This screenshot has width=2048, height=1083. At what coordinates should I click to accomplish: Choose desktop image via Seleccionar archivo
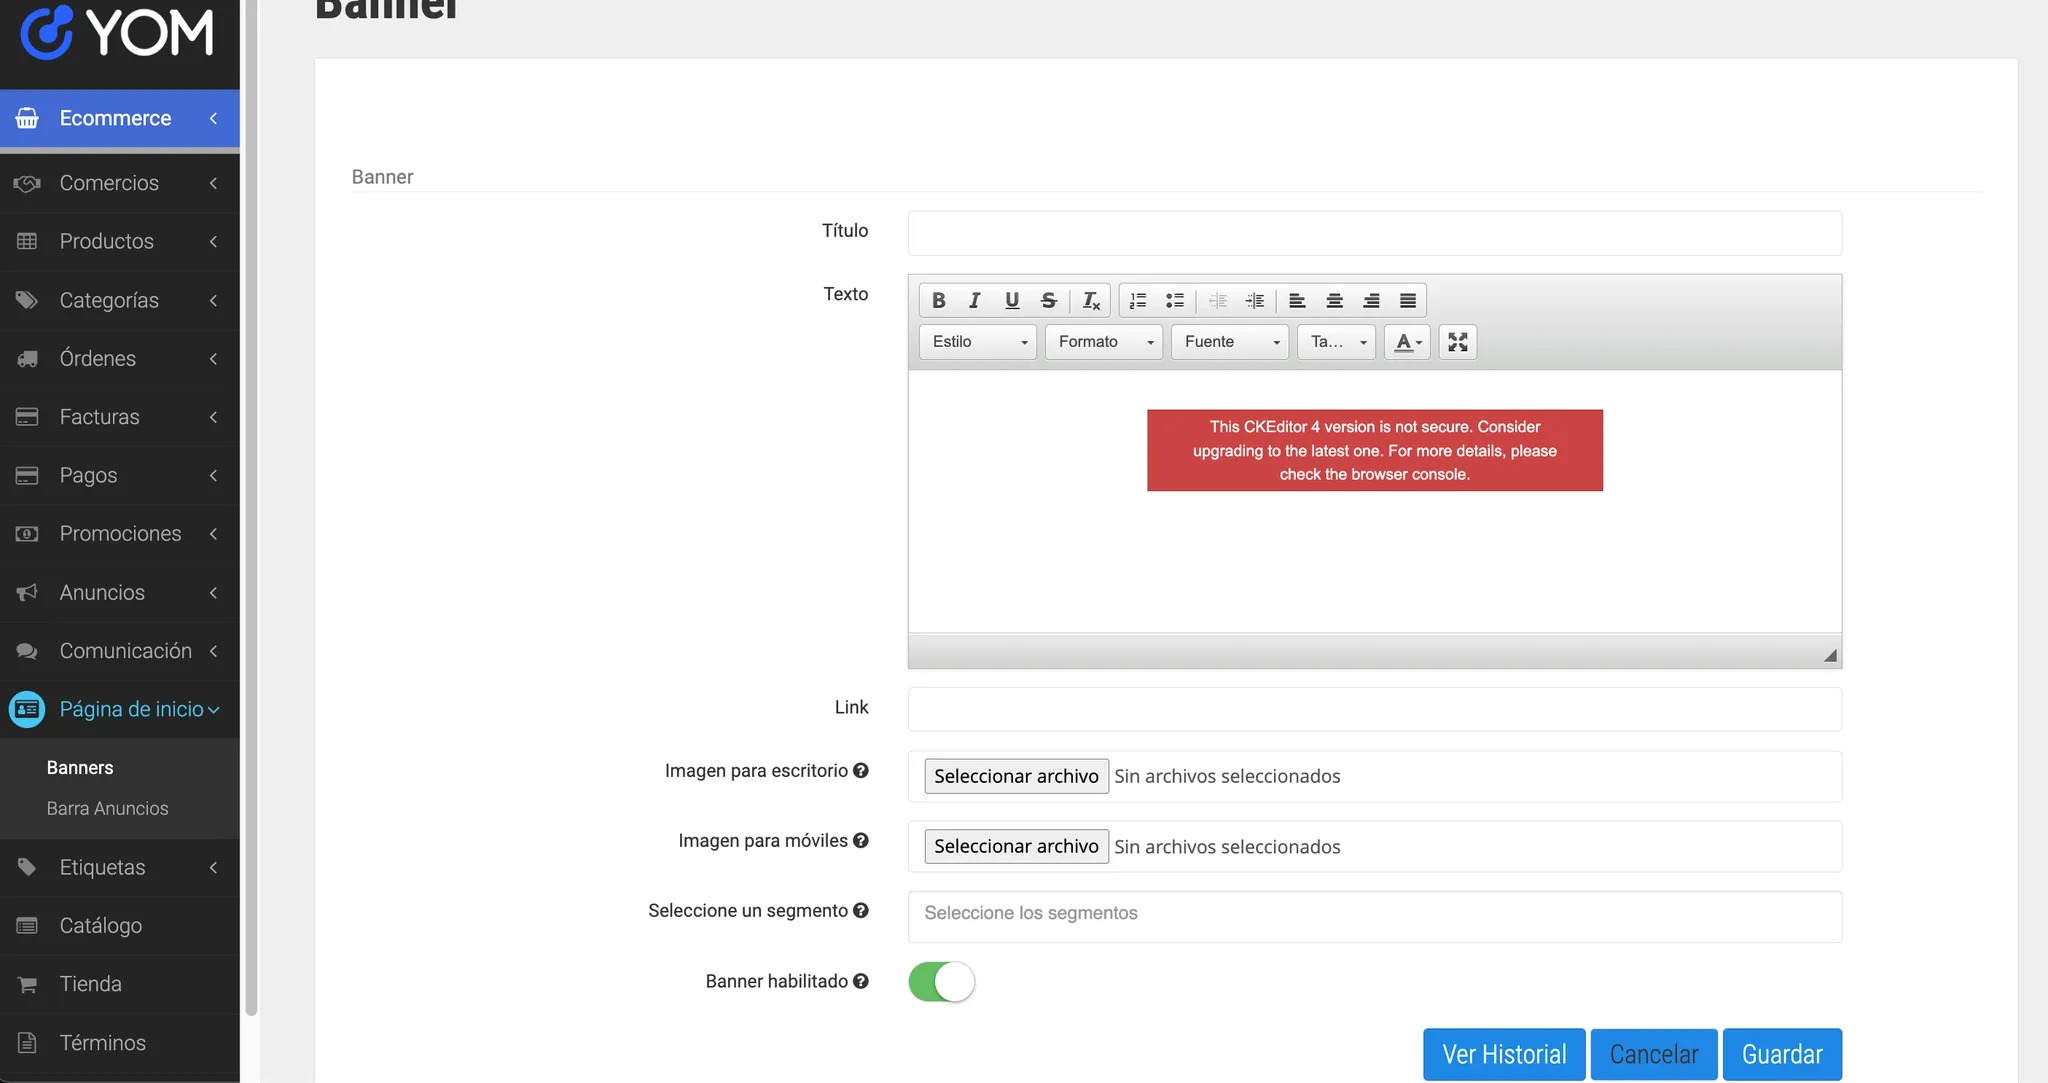(1016, 776)
